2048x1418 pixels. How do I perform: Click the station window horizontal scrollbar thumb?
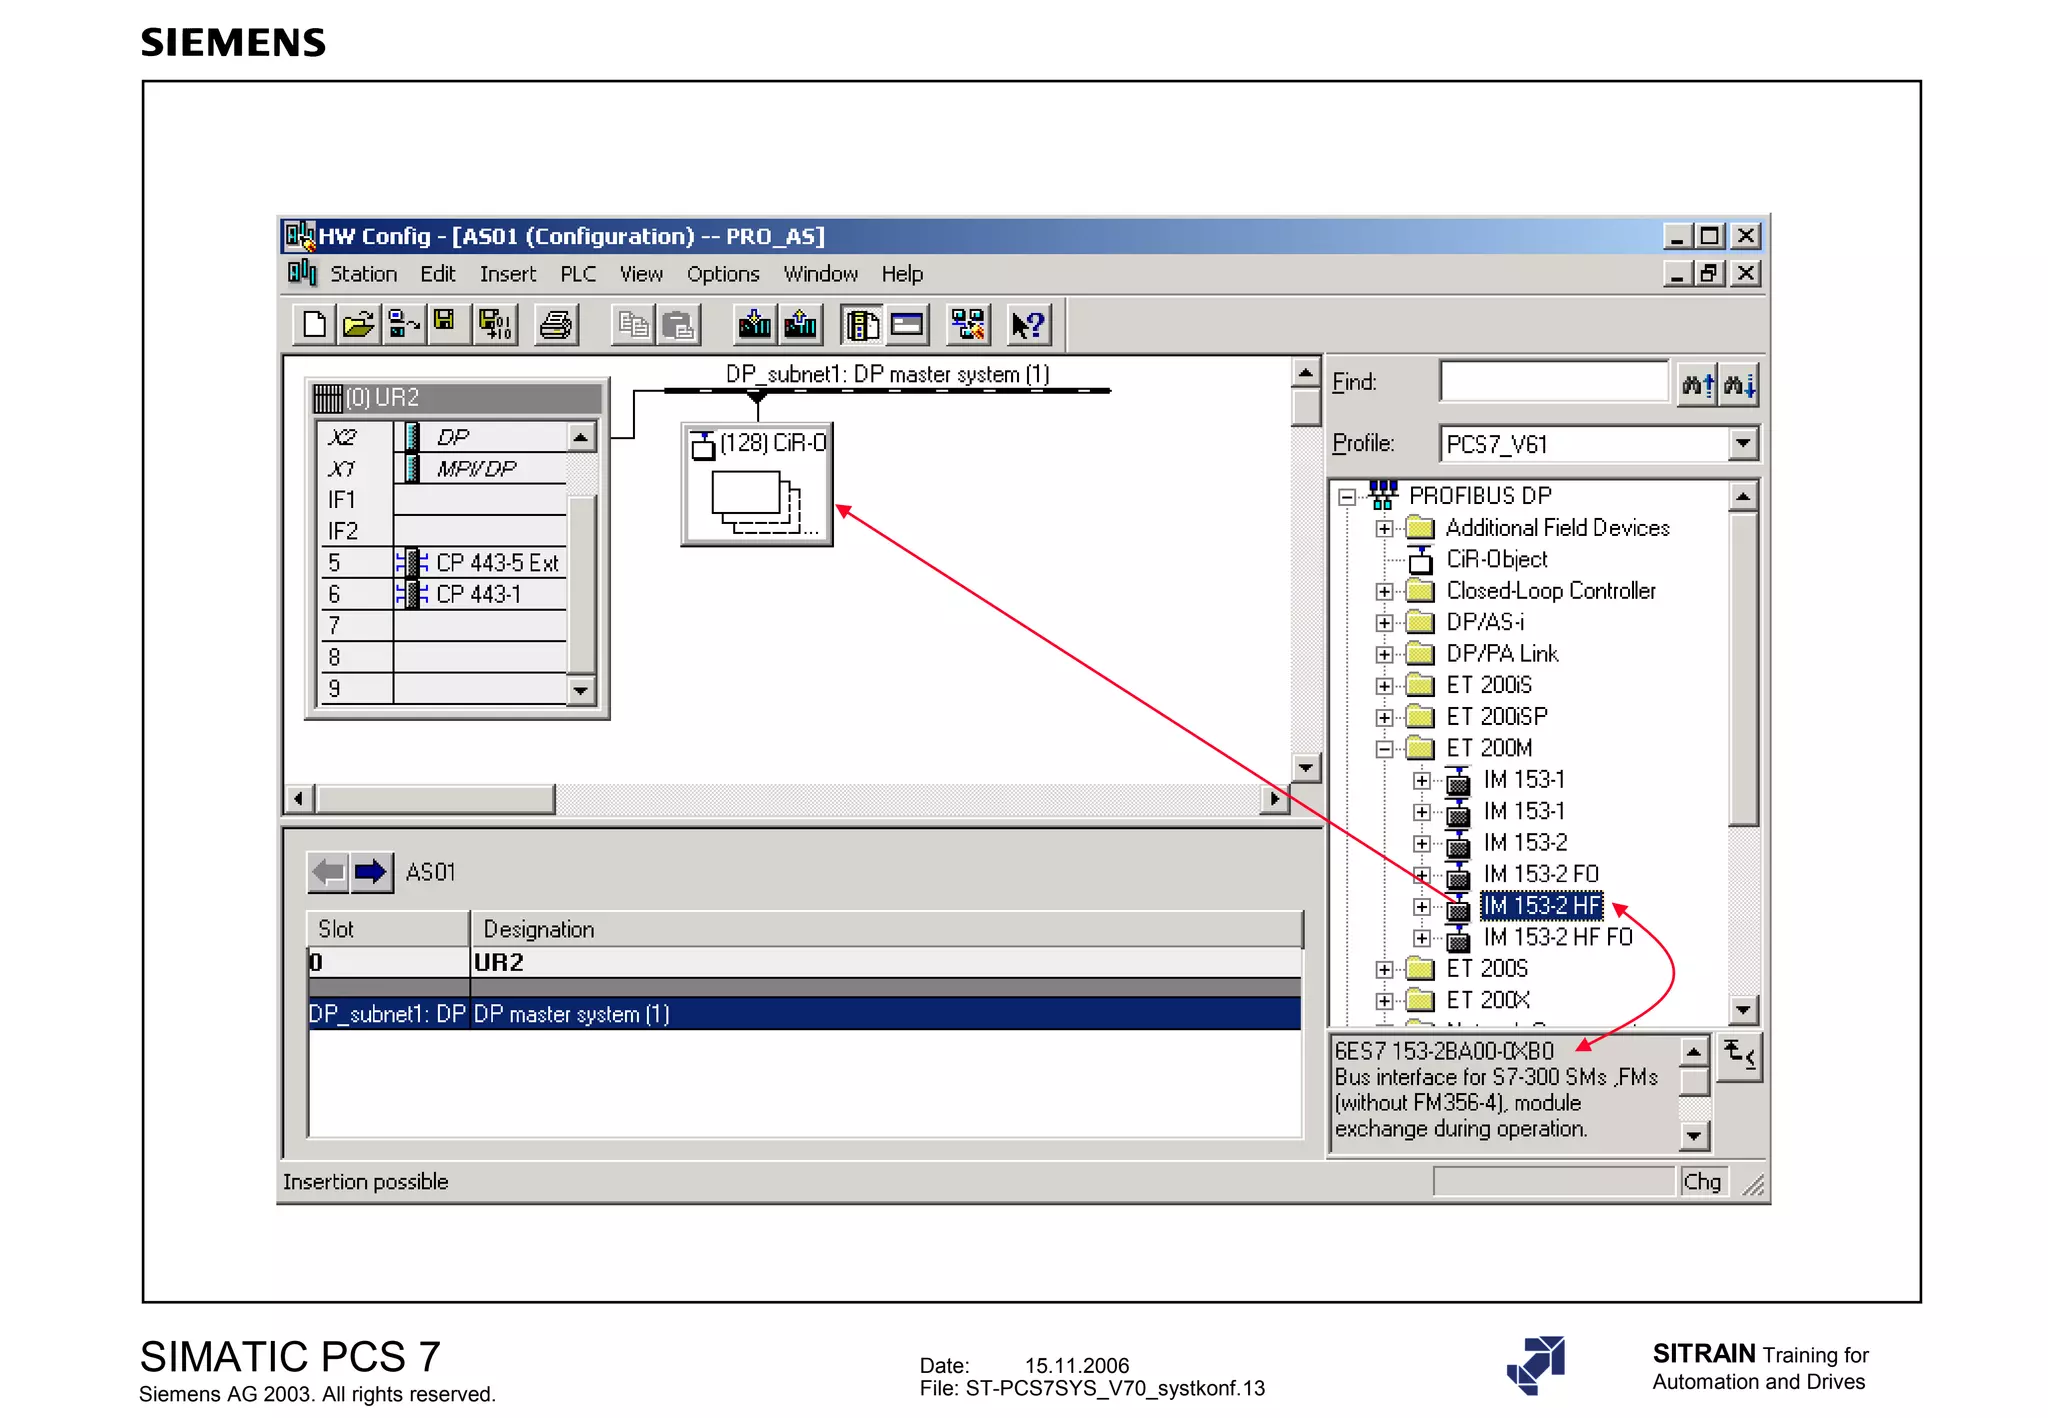click(x=436, y=798)
